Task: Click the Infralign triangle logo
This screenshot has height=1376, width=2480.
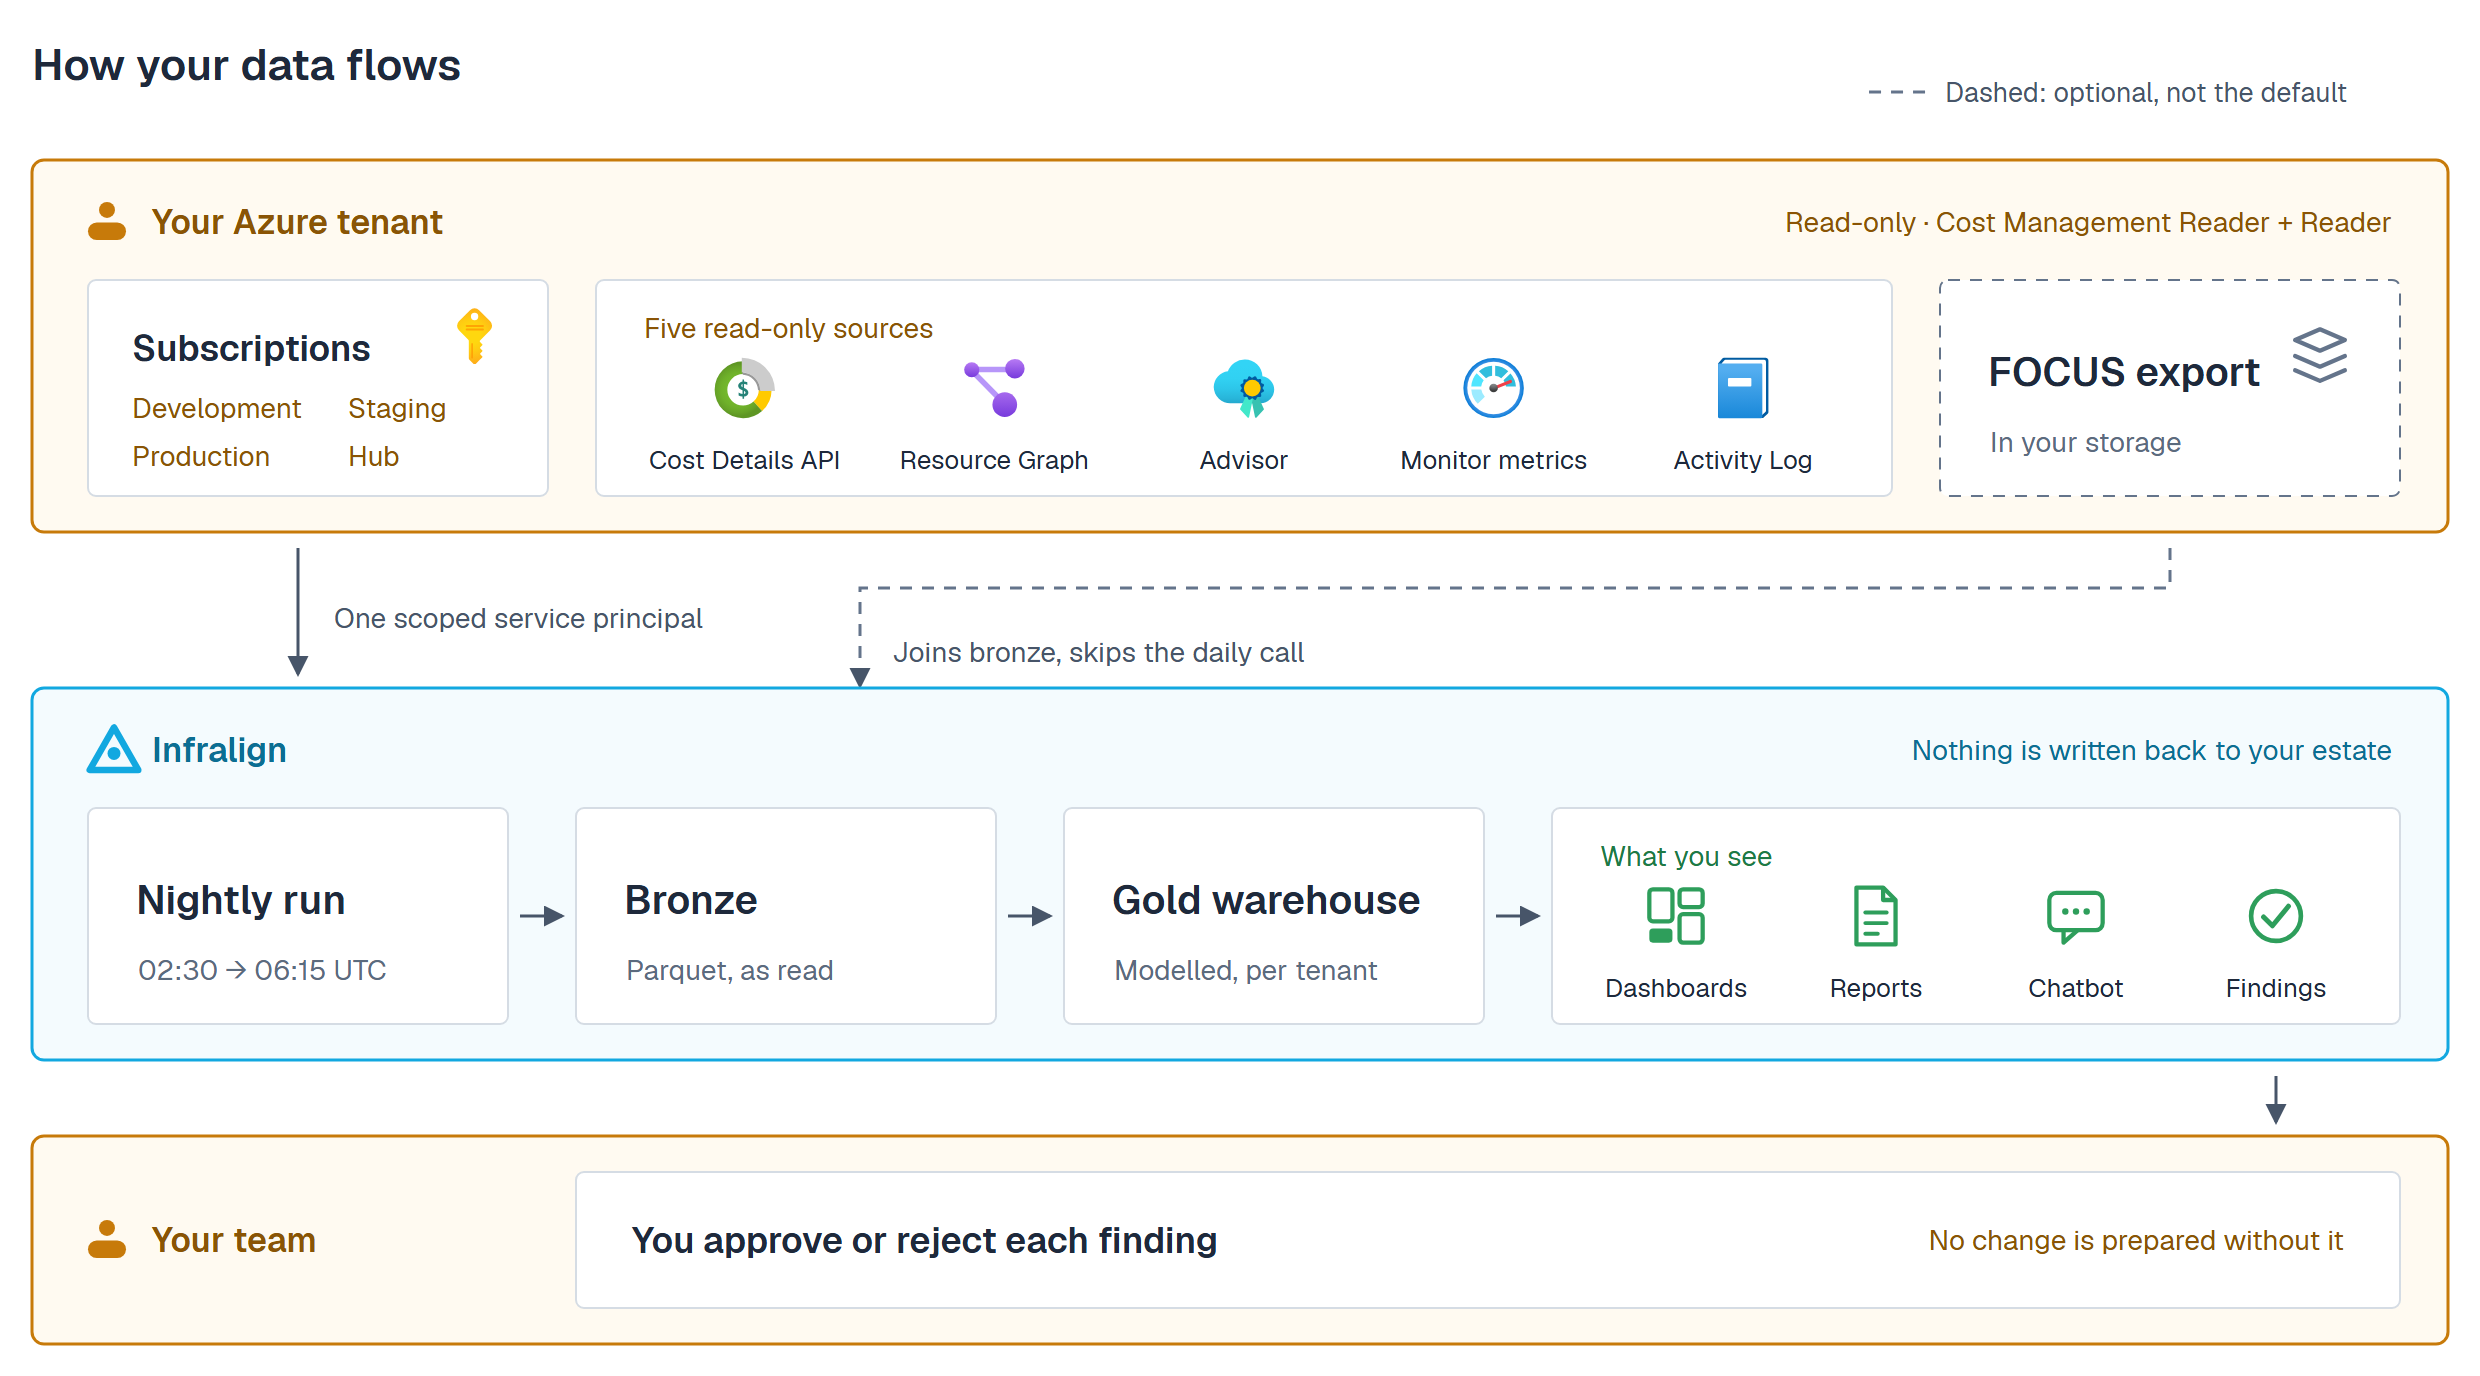Action: (114, 749)
